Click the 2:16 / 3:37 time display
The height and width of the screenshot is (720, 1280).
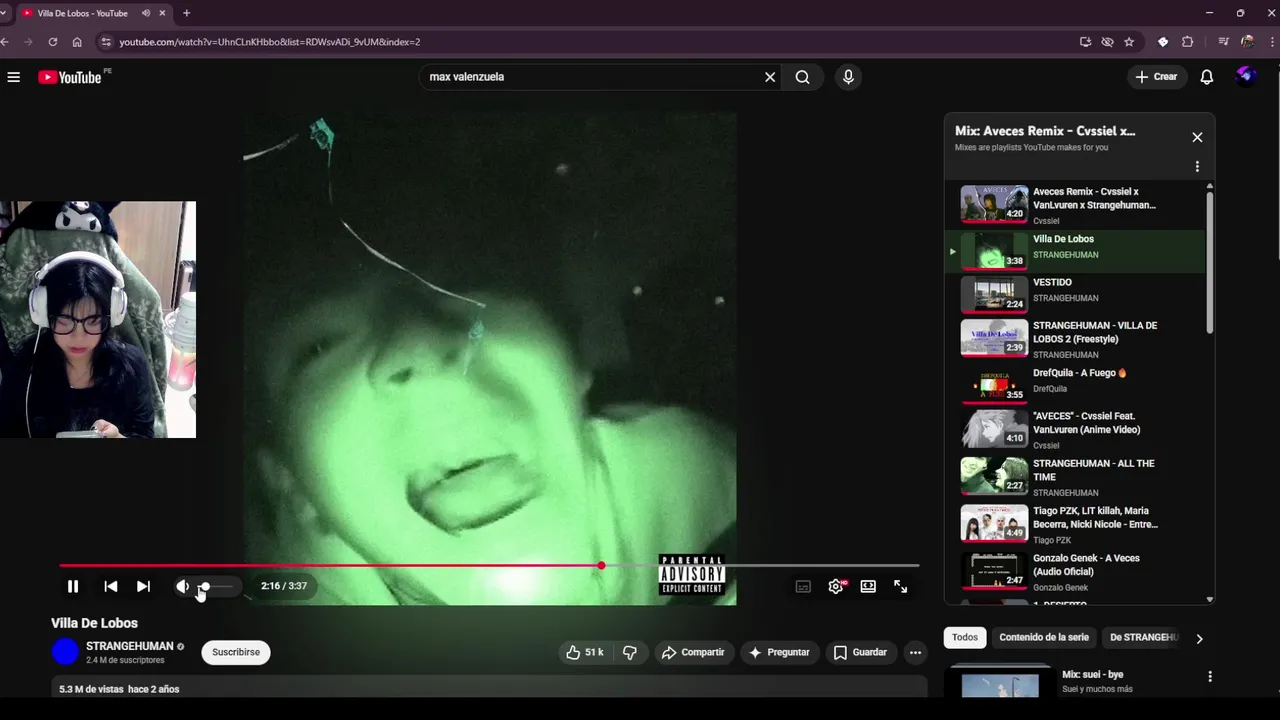click(x=284, y=587)
